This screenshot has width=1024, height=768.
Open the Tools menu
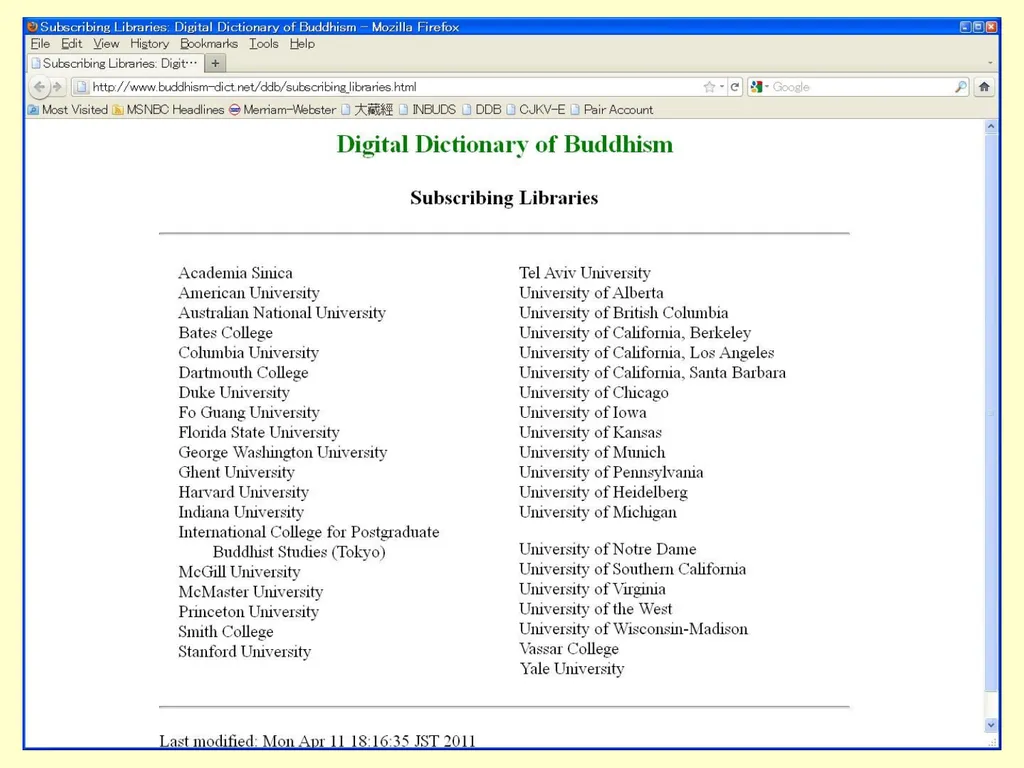click(264, 44)
